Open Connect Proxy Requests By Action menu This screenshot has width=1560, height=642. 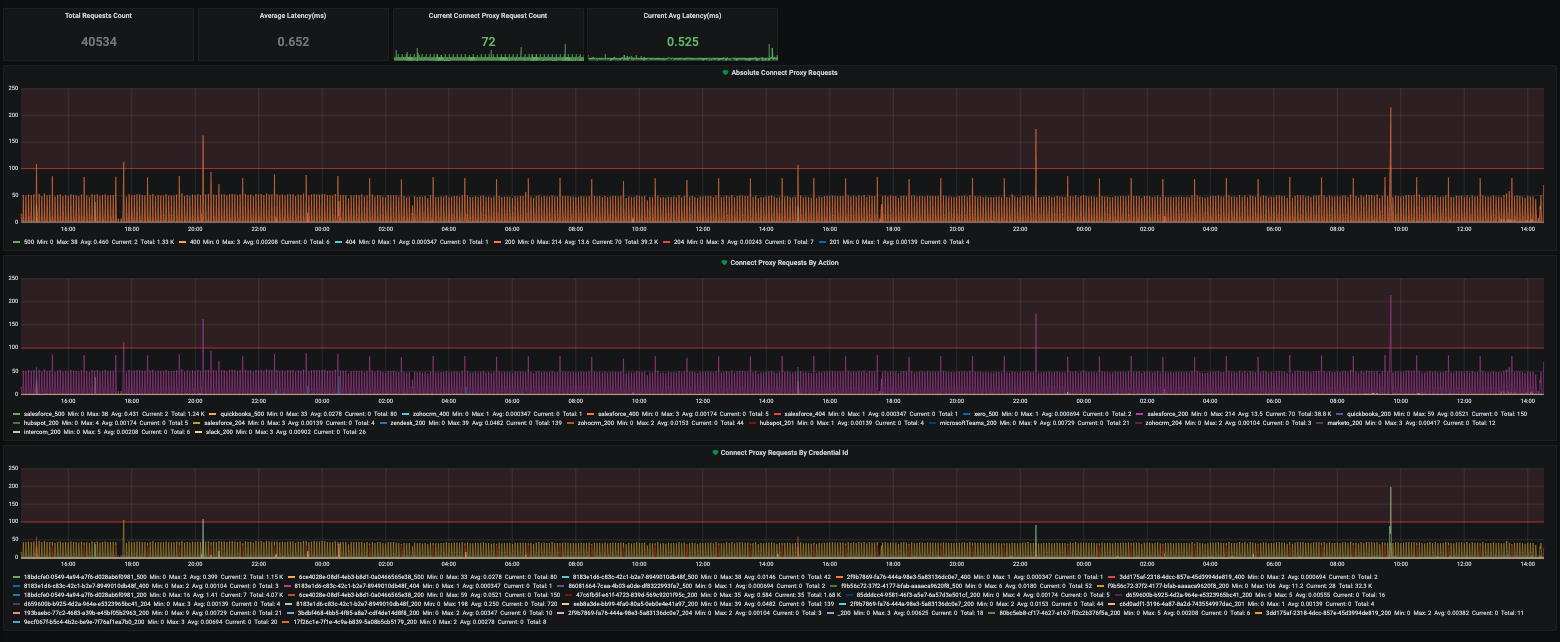(785, 262)
